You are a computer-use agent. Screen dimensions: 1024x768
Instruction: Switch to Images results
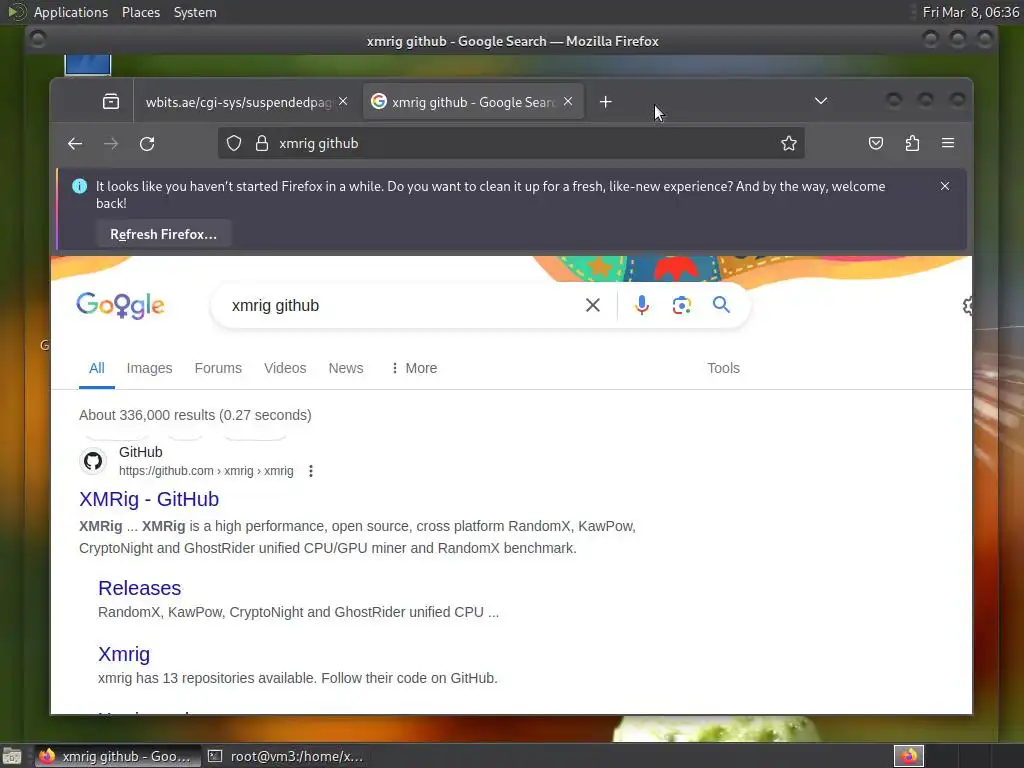[149, 368]
